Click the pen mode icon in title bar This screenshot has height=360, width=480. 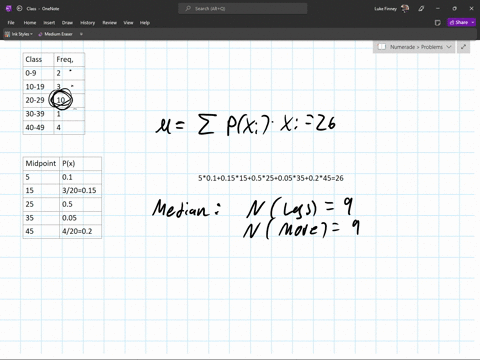click(421, 9)
